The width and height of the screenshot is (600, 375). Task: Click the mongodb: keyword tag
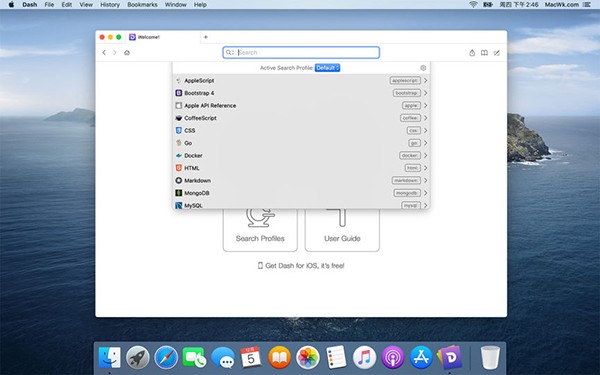pyautogui.click(x=407, y=193)
